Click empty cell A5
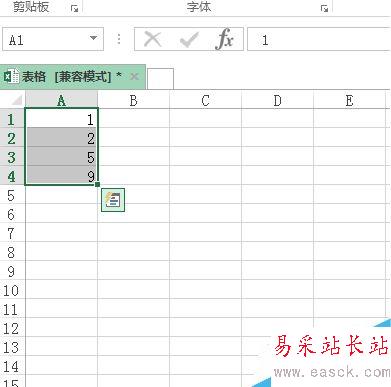Image resolution: width=391 pixels, height=387 pixels. pyautogui.click(x=61, y=194)
